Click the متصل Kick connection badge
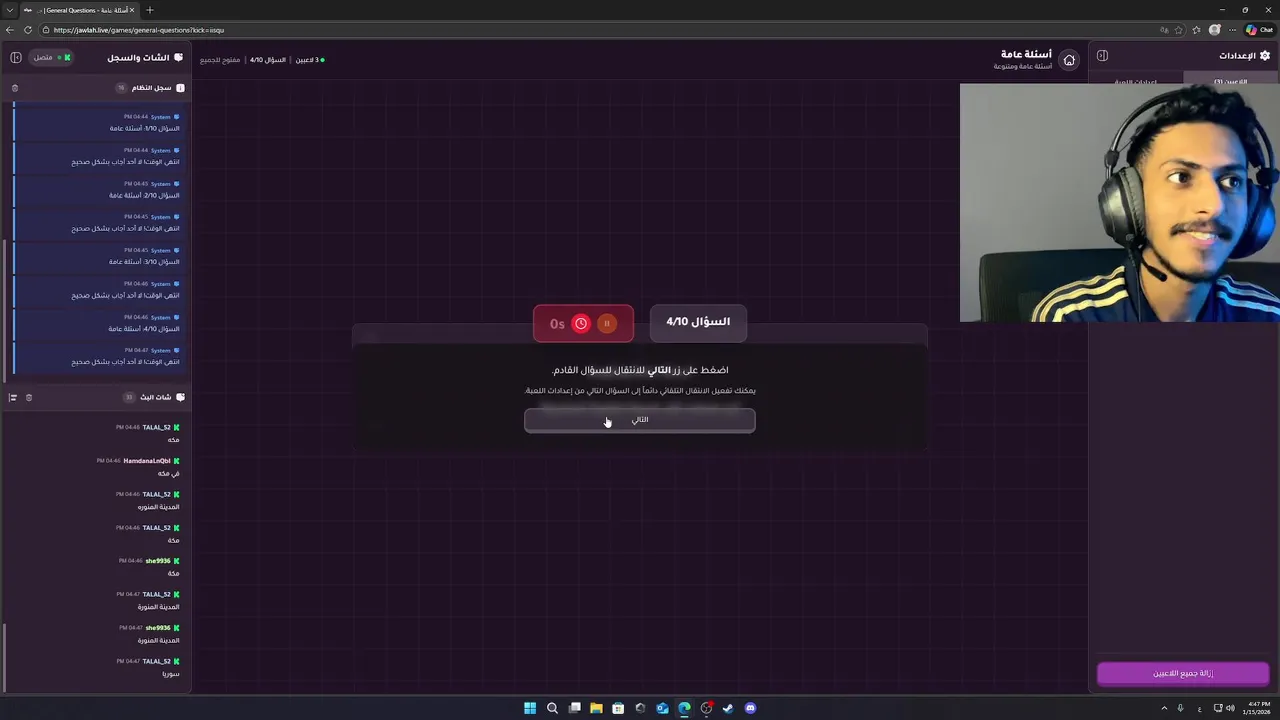The height and width of the screenshot is (720, 1280). pyautogui.click(x=52, y=57)
